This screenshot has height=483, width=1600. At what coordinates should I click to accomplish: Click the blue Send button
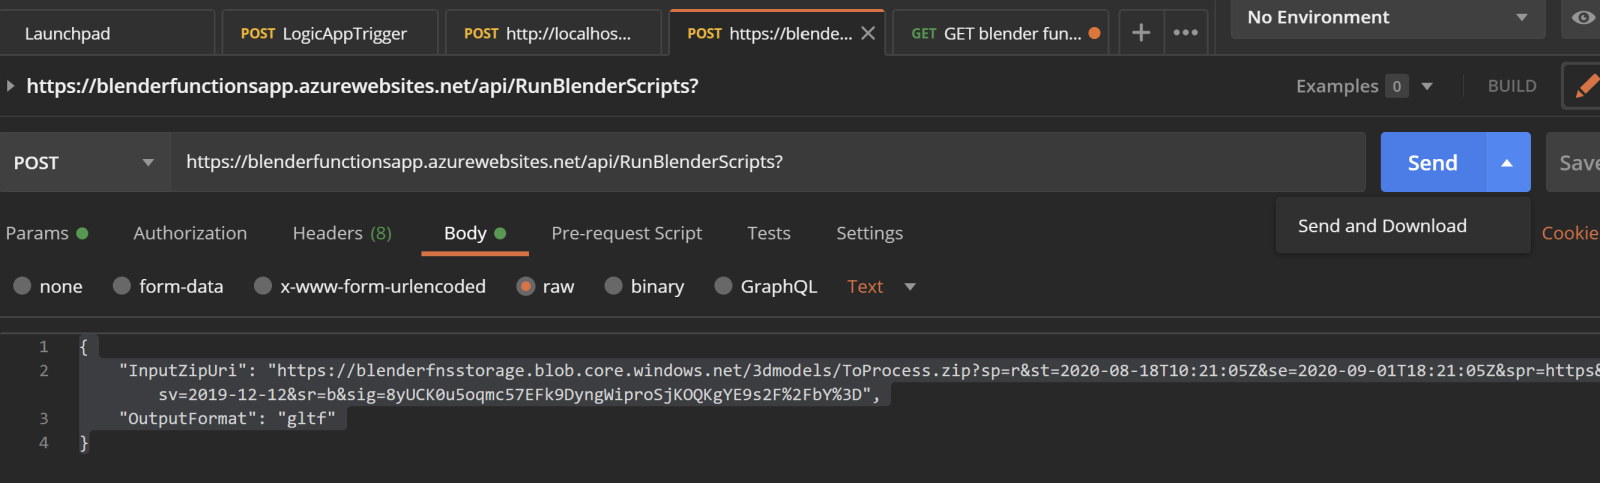[1433, 162]
